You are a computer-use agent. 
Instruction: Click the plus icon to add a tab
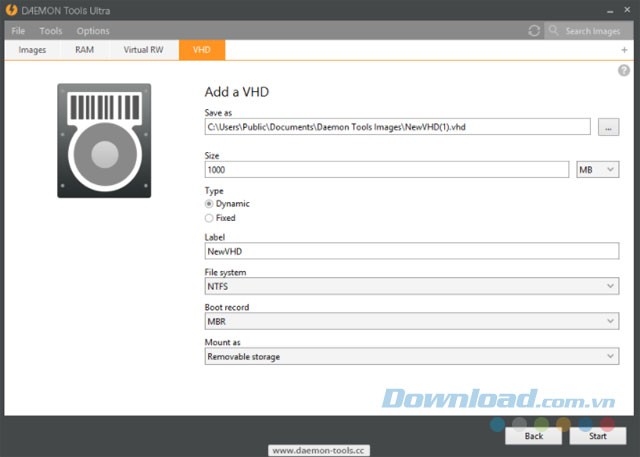point(624,50)
